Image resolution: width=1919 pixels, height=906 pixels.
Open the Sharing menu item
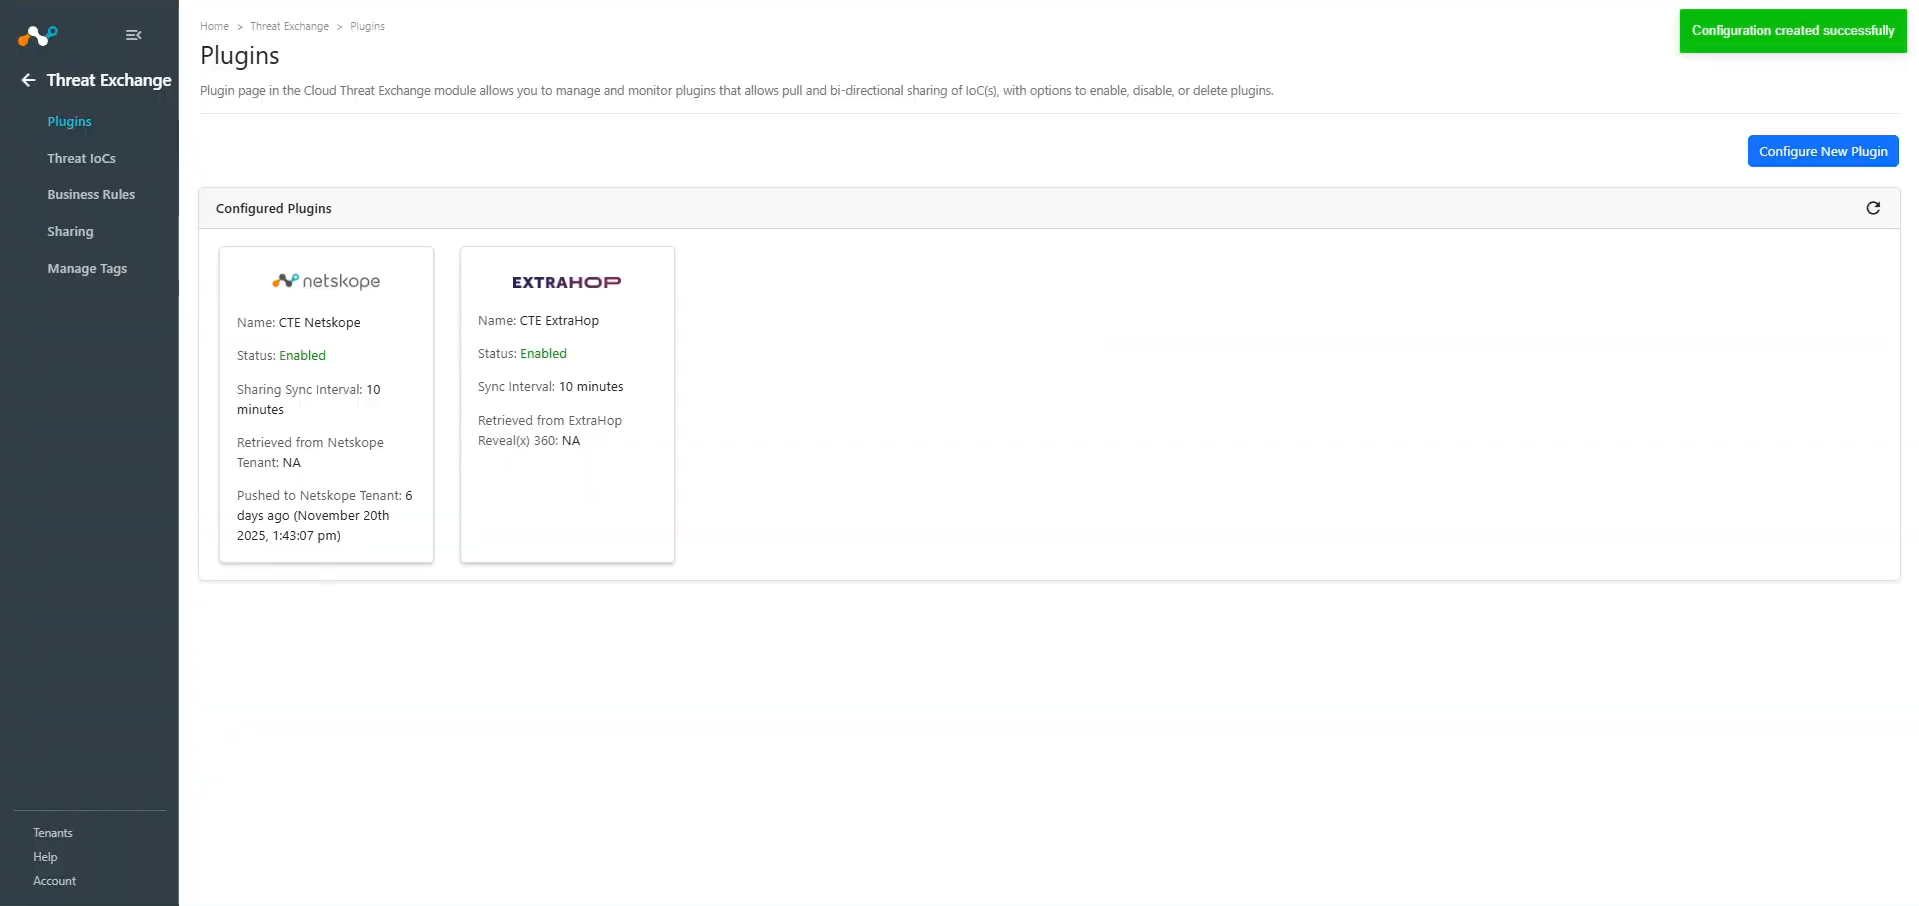[70, 231]
